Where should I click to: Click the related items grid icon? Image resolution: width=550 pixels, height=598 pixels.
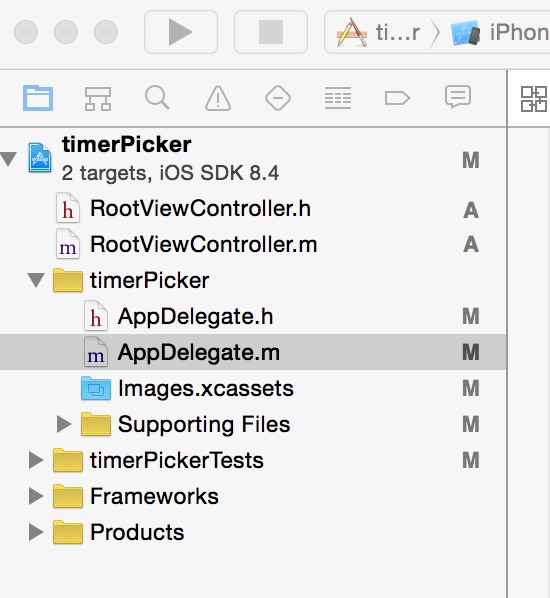click(x=534, y=99)
